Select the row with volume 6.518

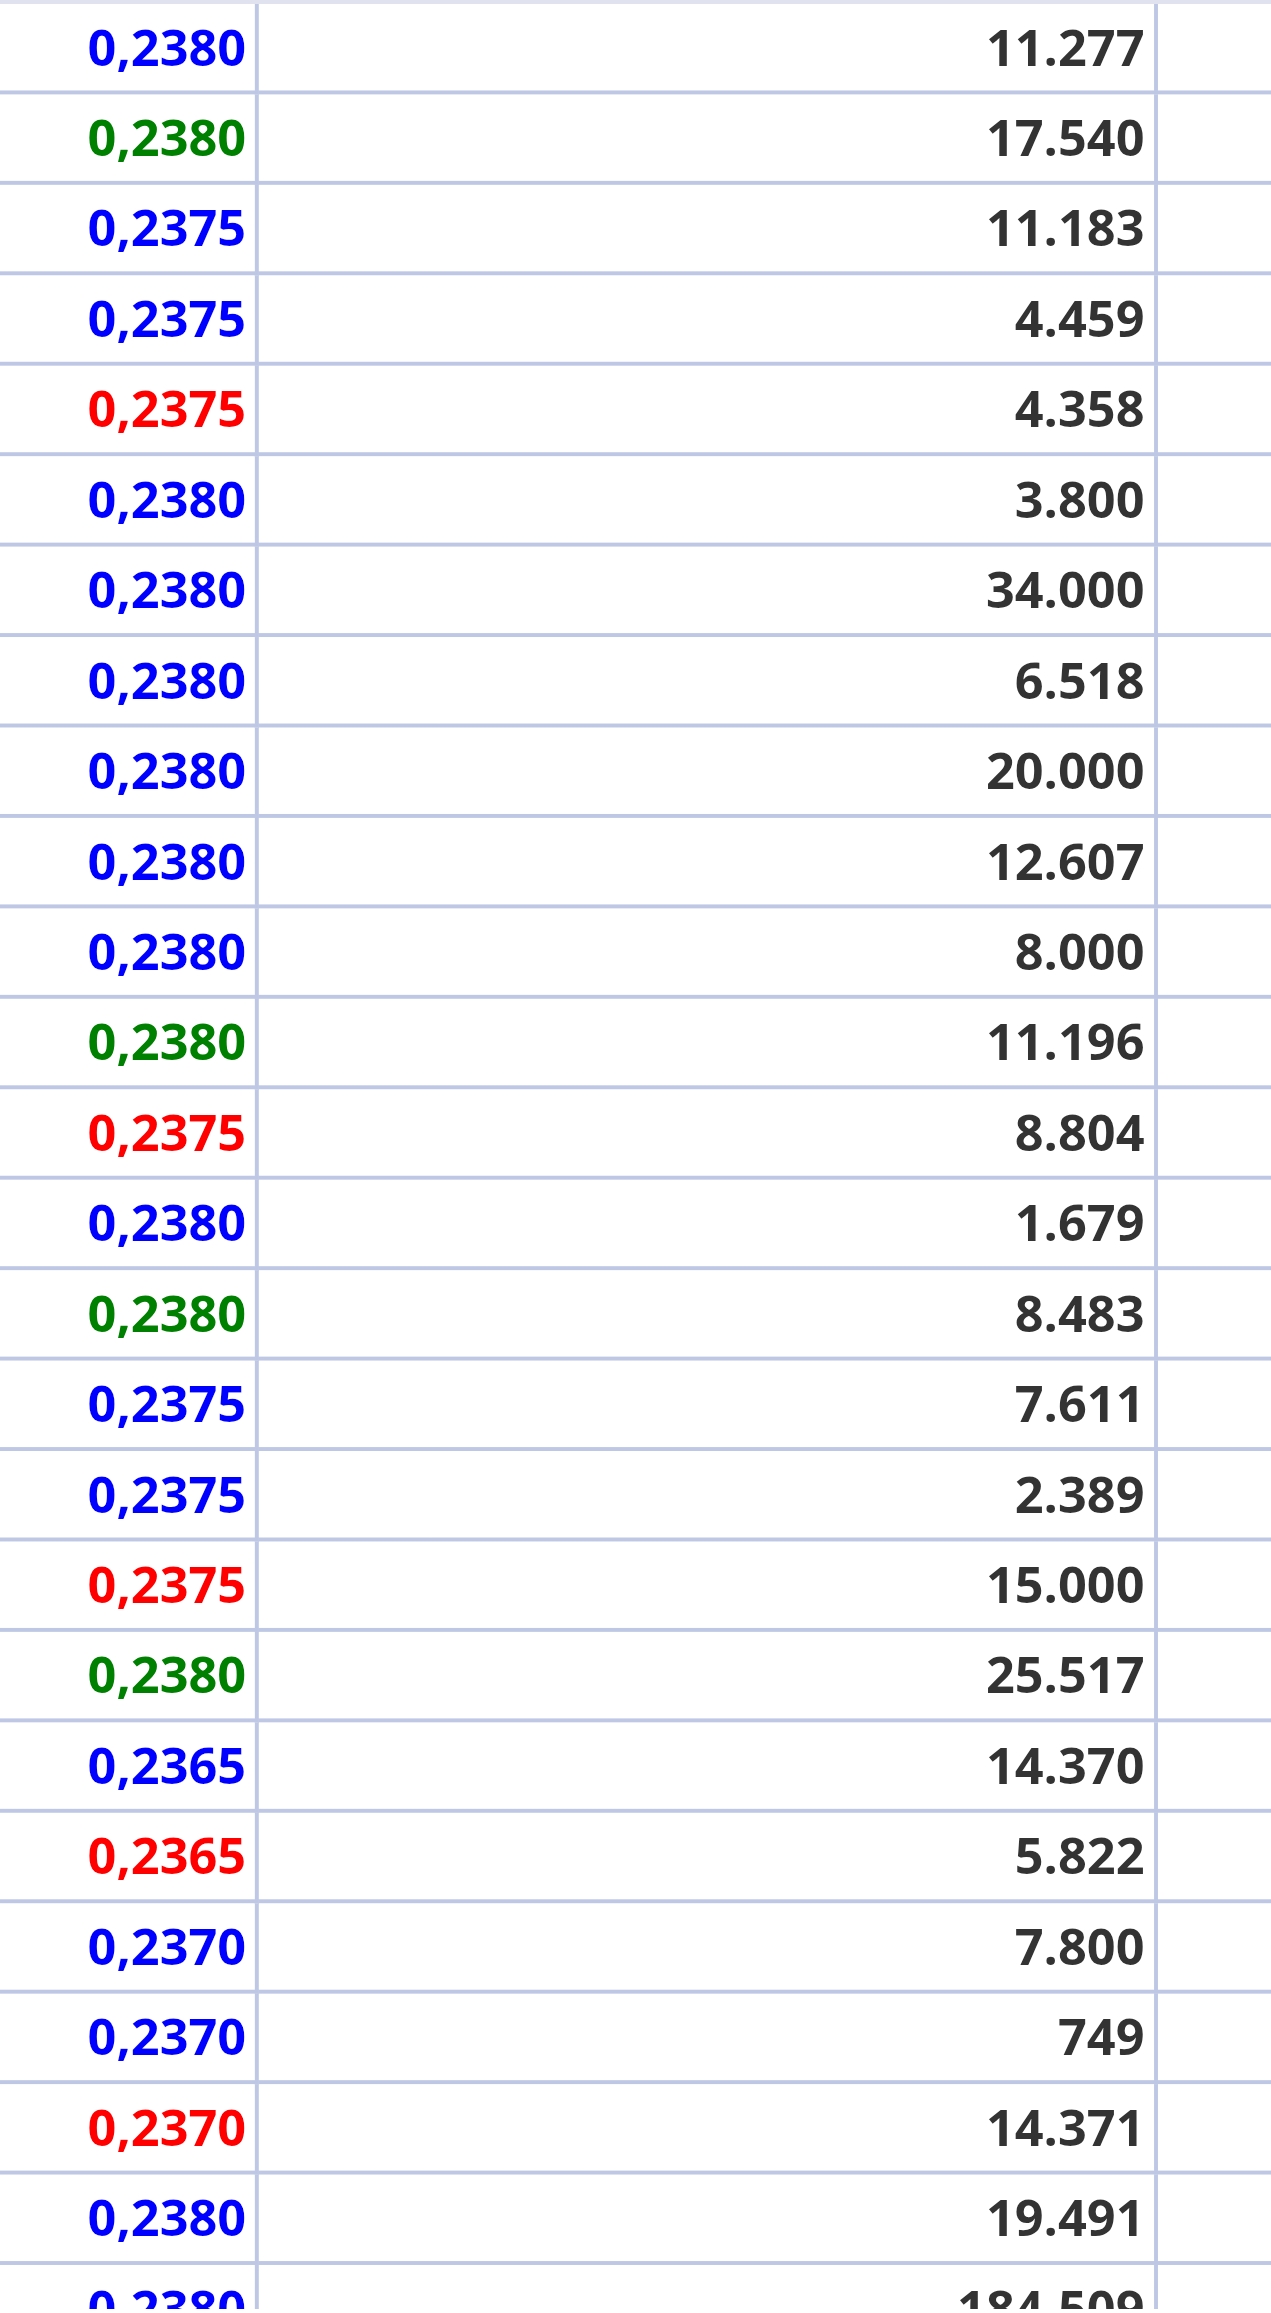tap(635, 681)
